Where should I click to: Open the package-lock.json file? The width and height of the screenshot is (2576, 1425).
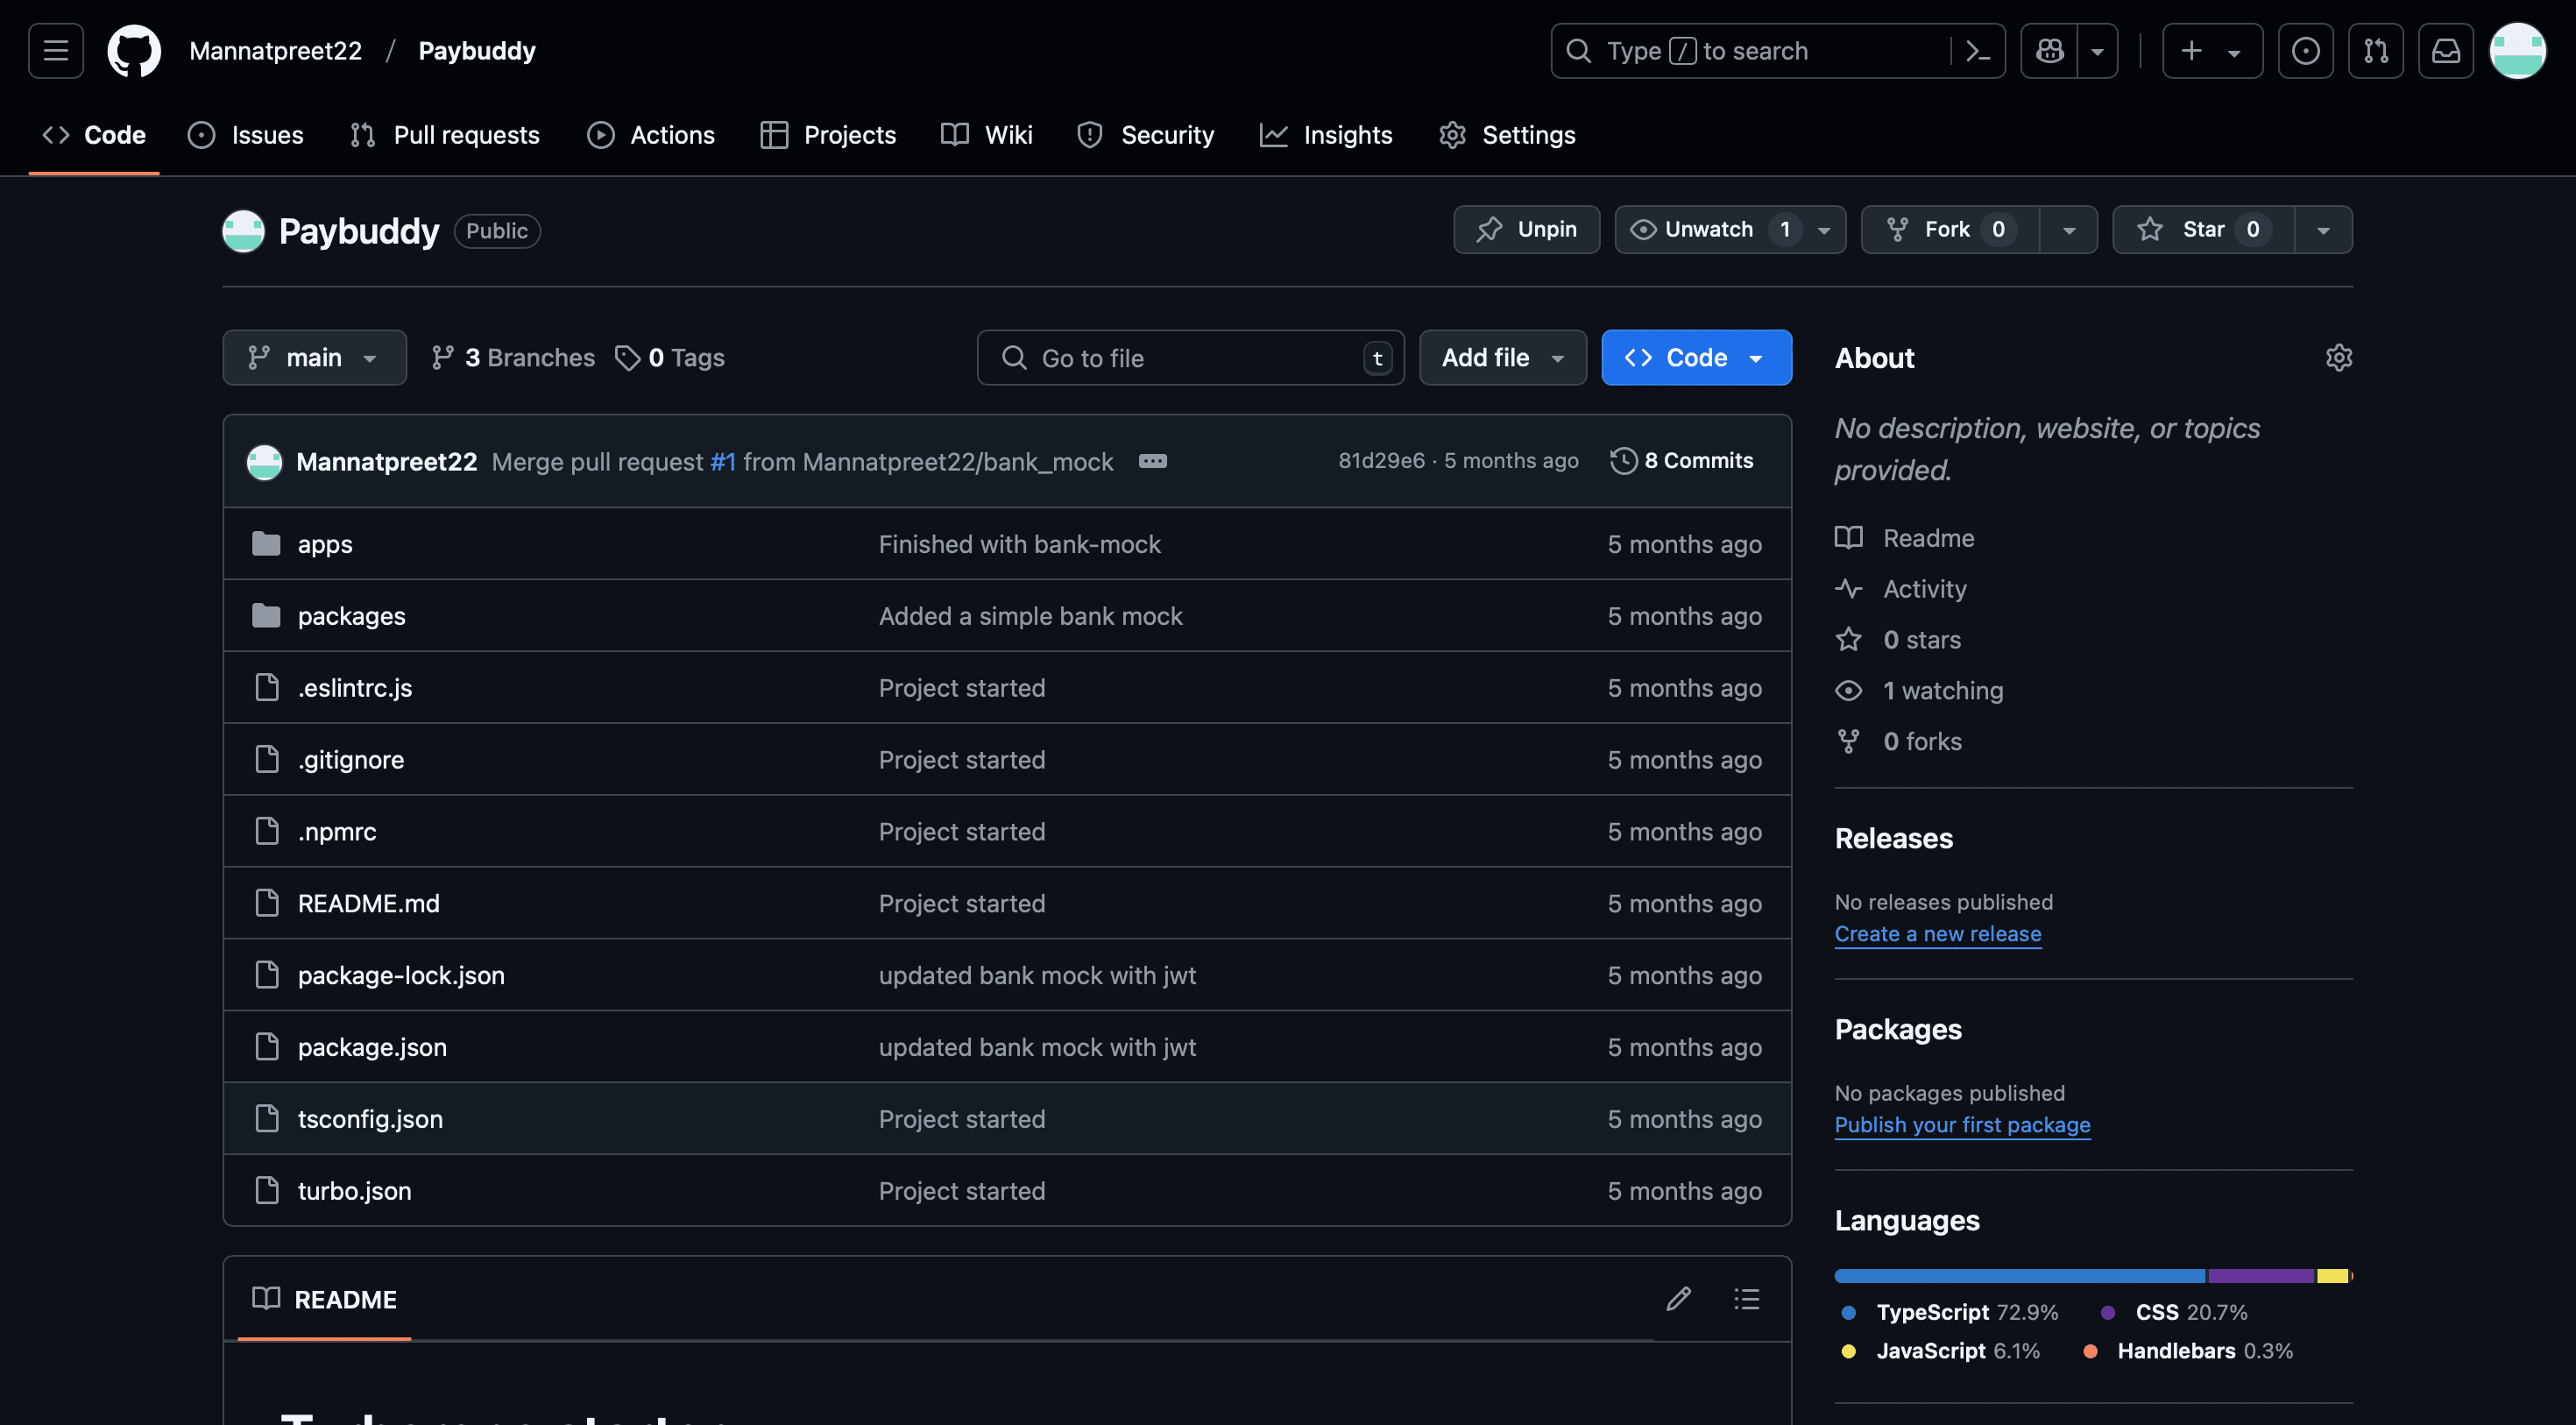401,976
